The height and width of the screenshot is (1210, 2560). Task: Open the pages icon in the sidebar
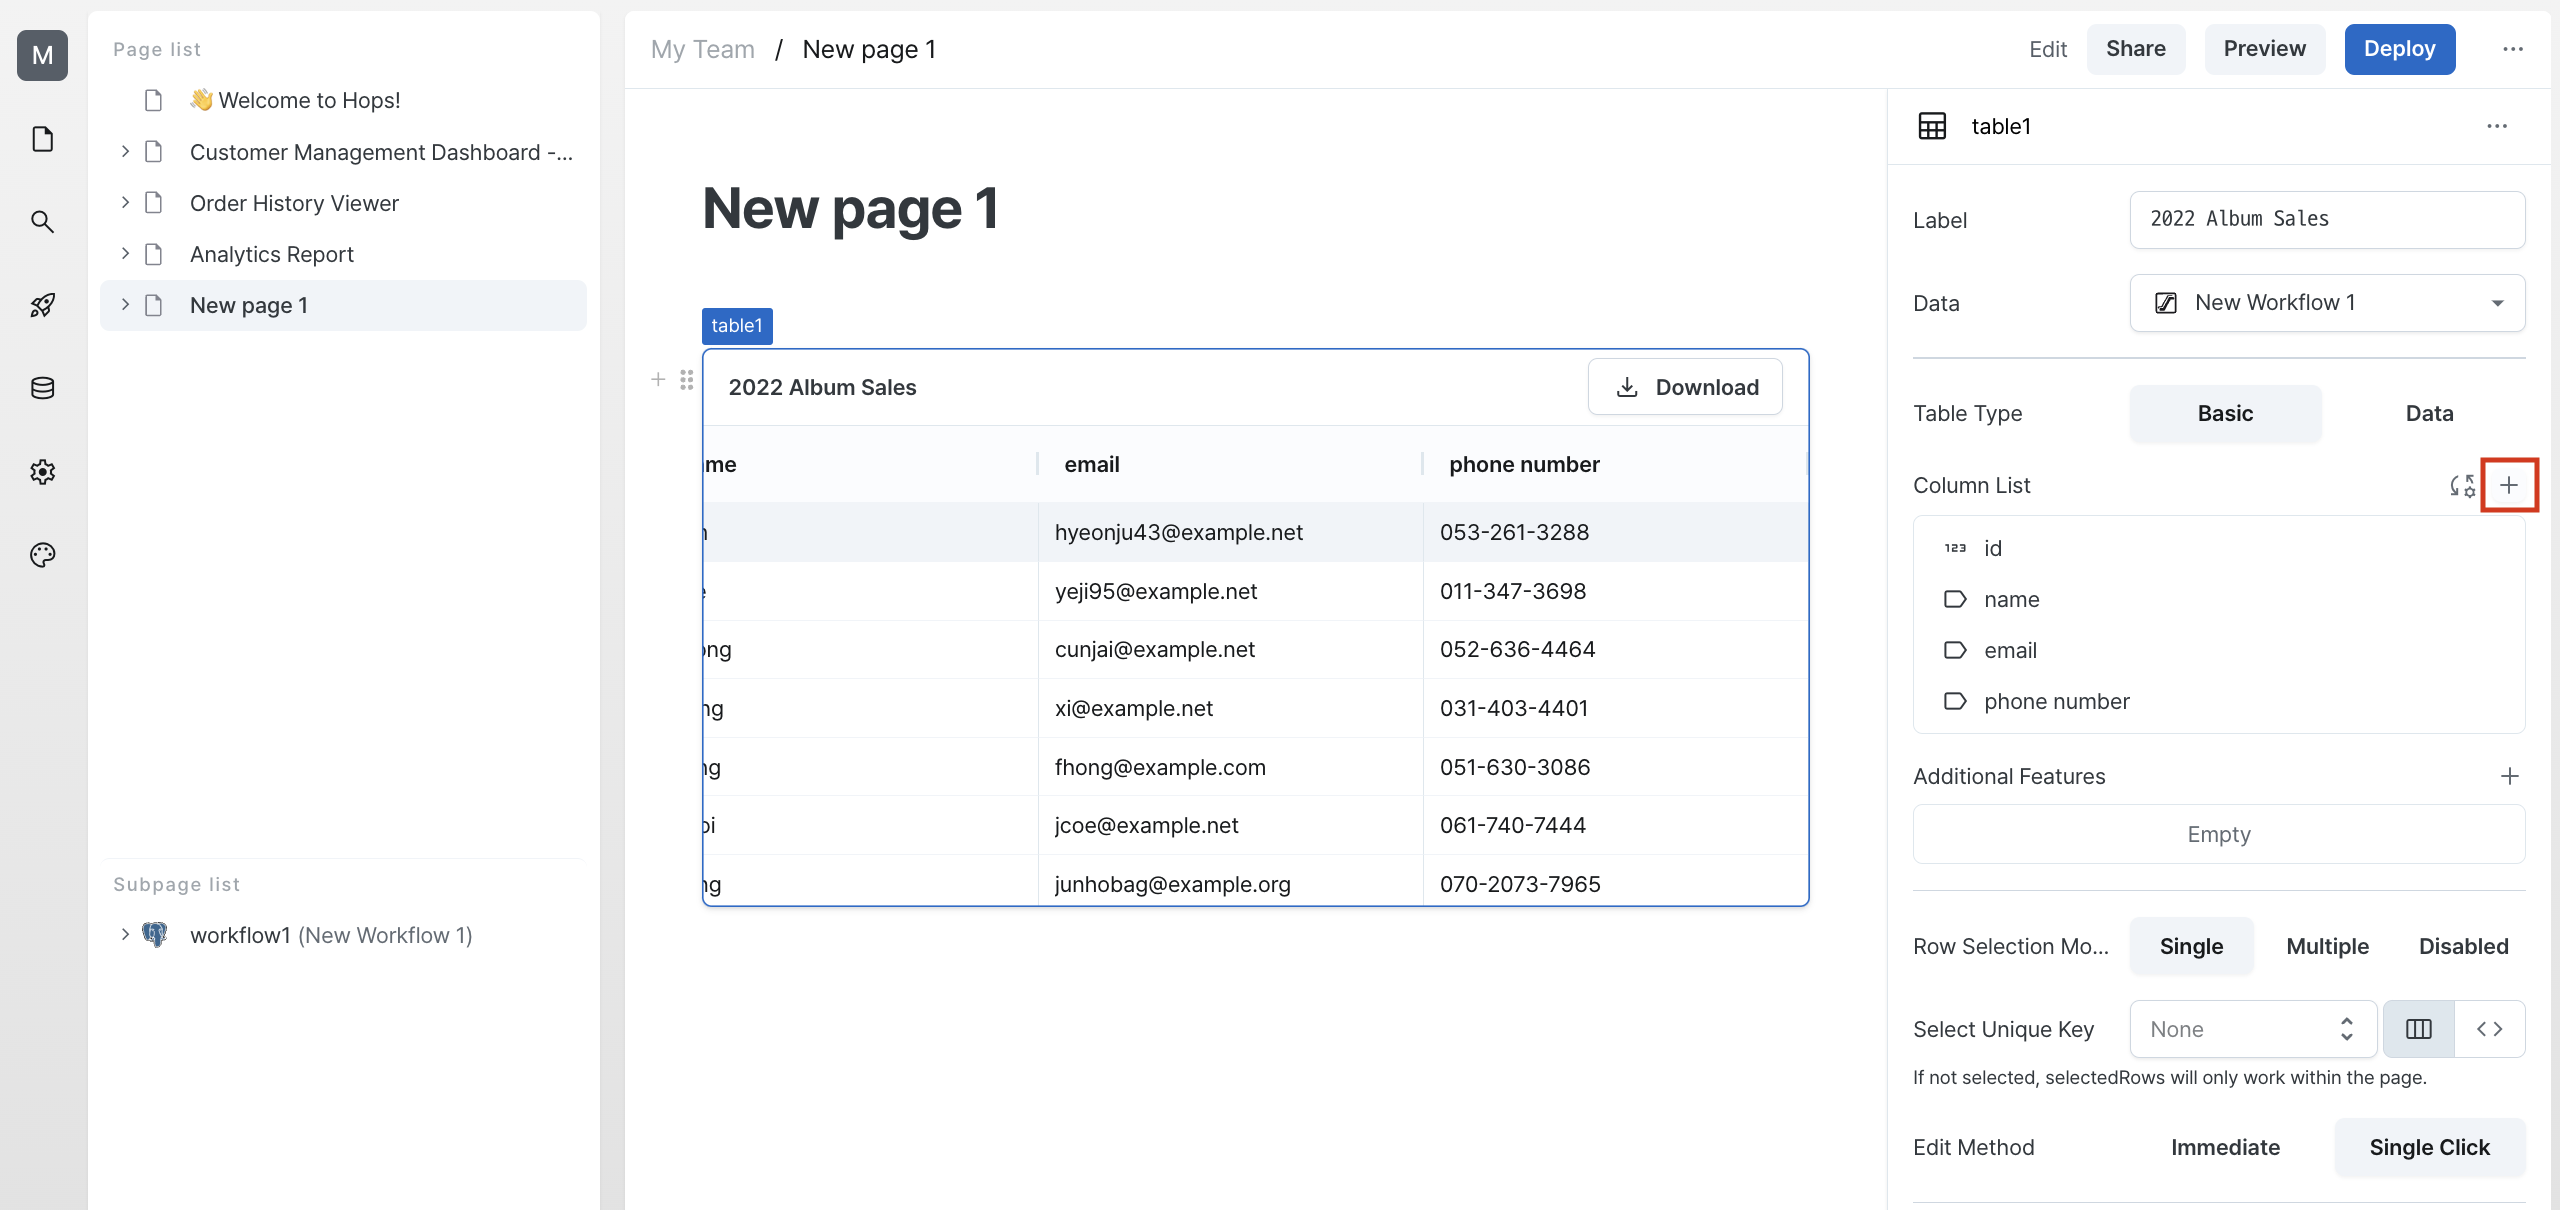(42, 139)
